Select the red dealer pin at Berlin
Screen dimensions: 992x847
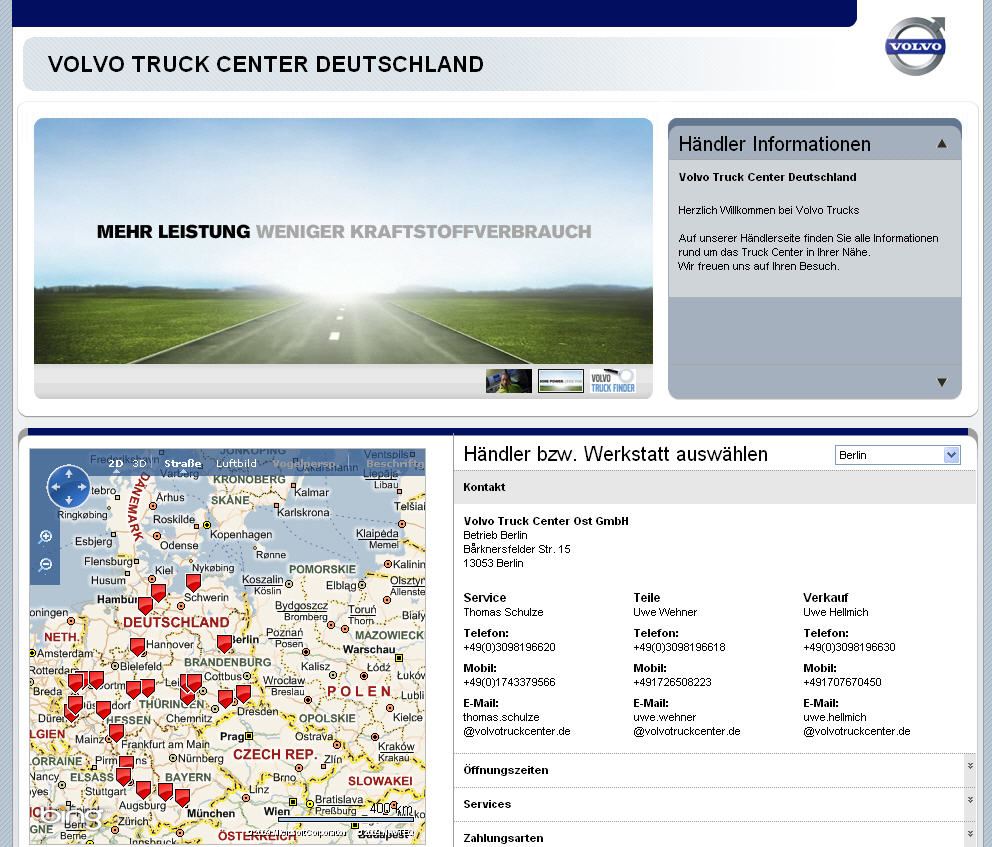(224, 643)
